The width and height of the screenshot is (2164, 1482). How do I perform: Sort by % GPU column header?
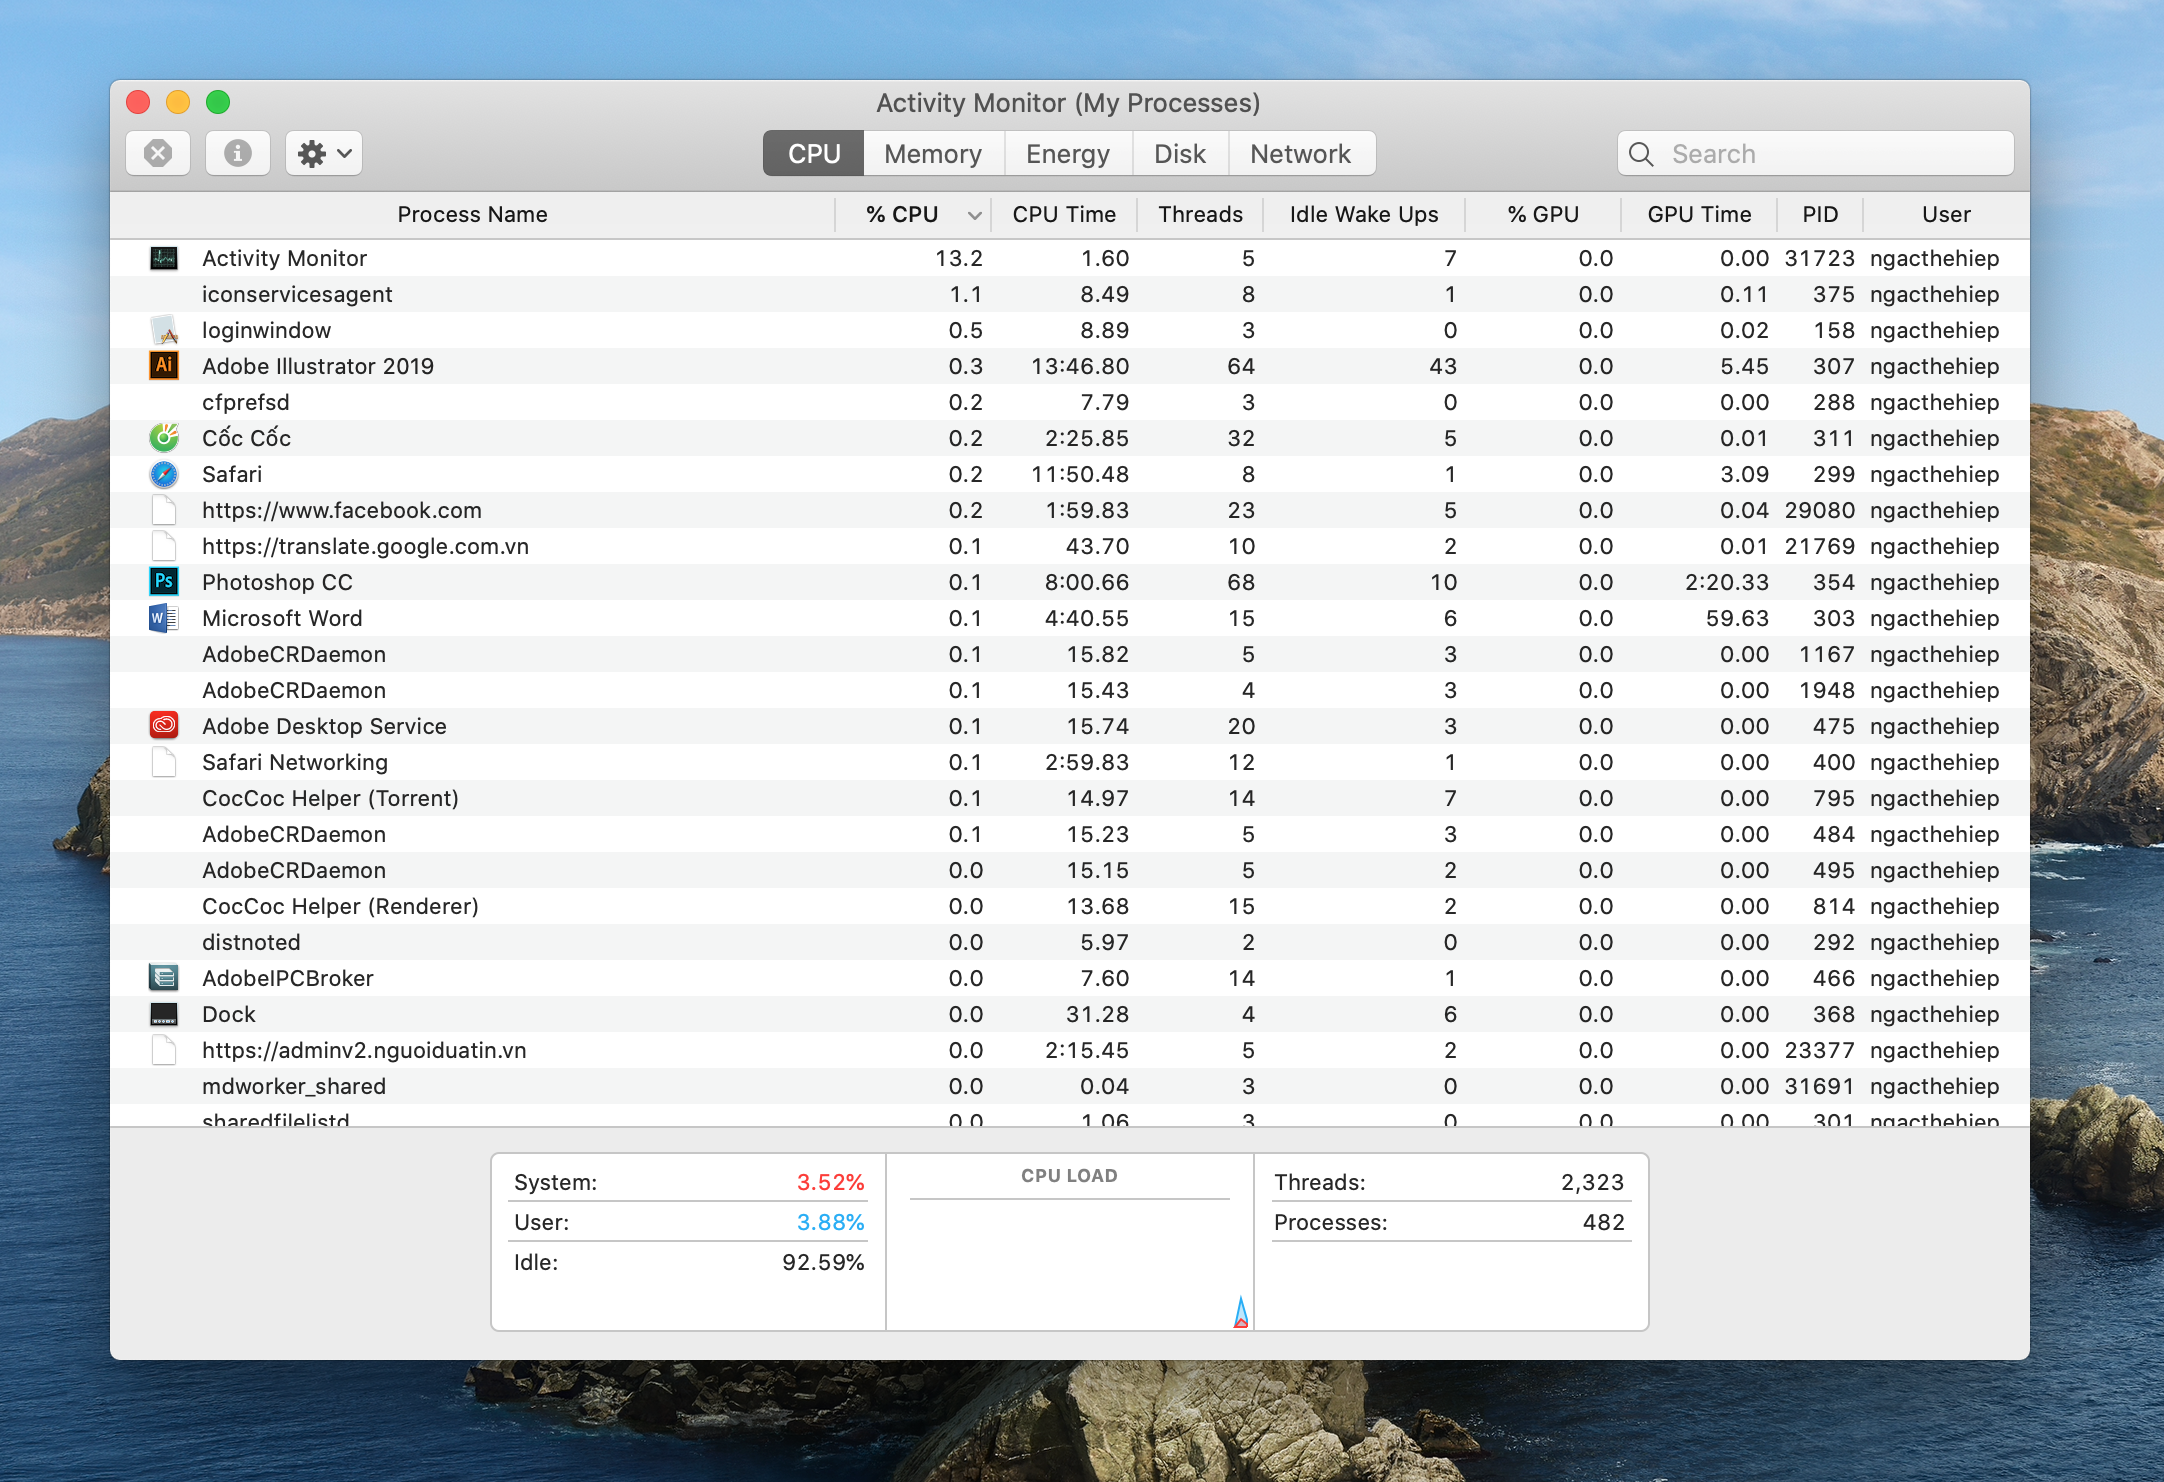1543,215
